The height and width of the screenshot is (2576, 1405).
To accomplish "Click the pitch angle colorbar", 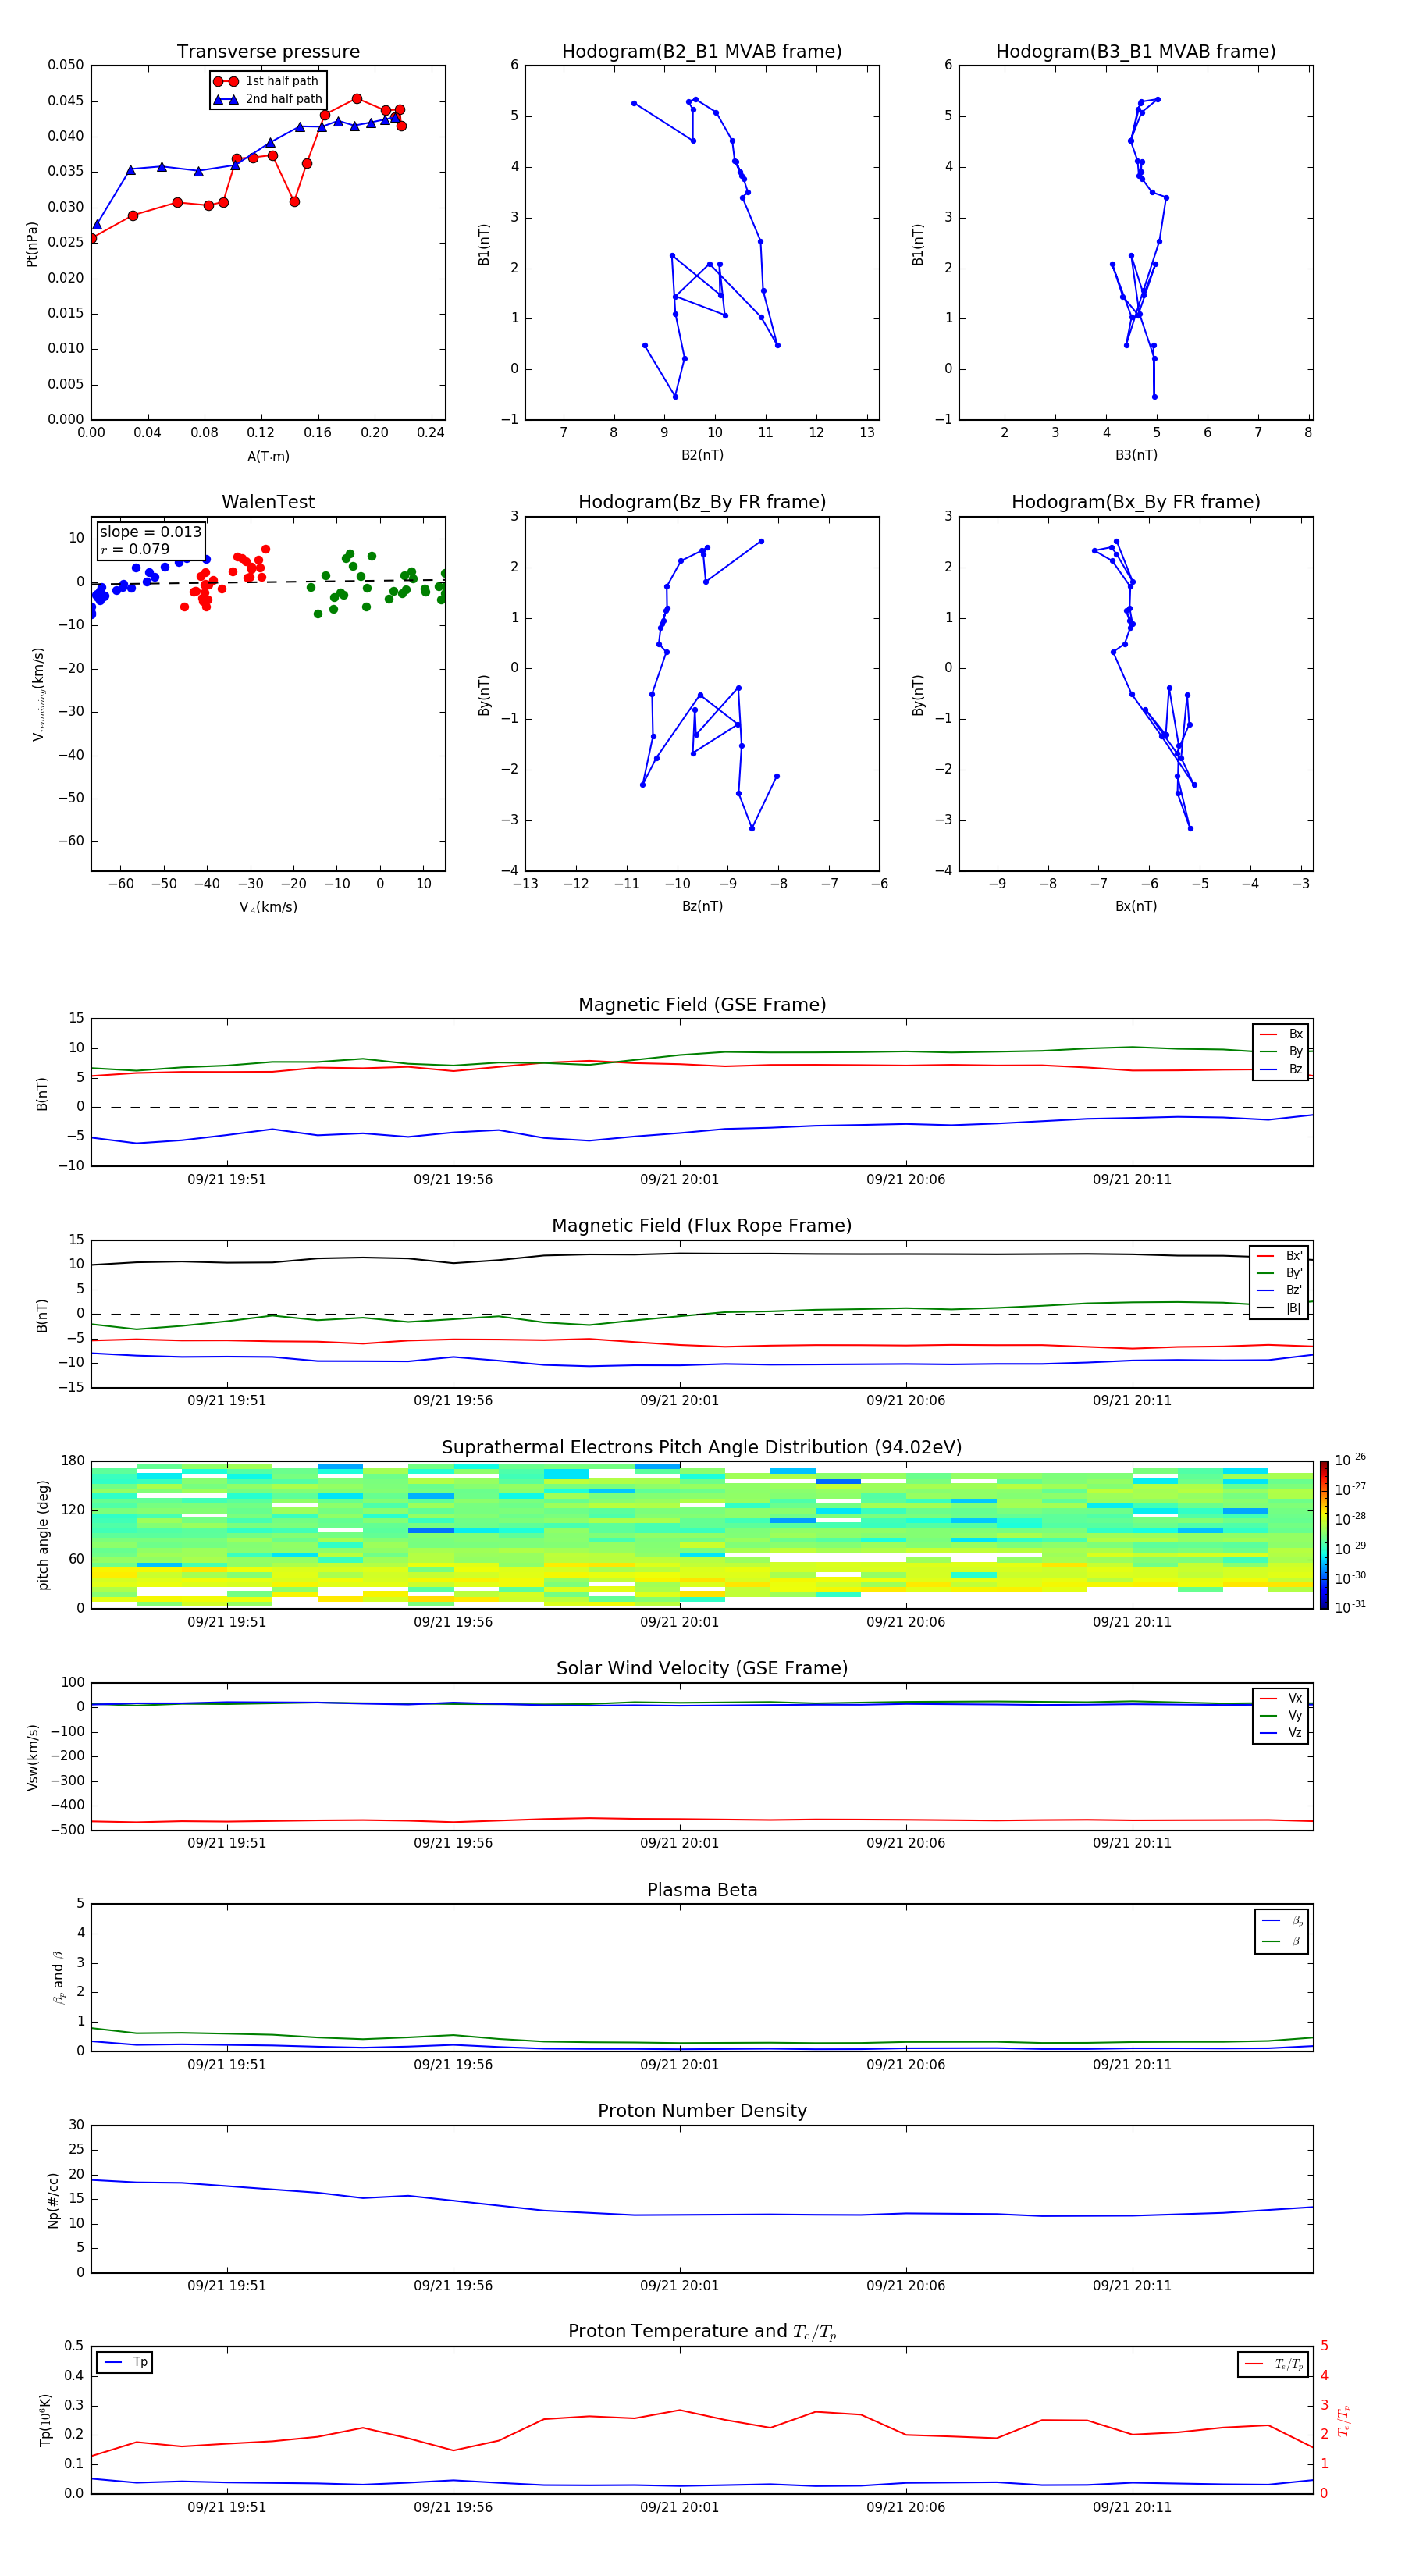I will [1324, 1535].
